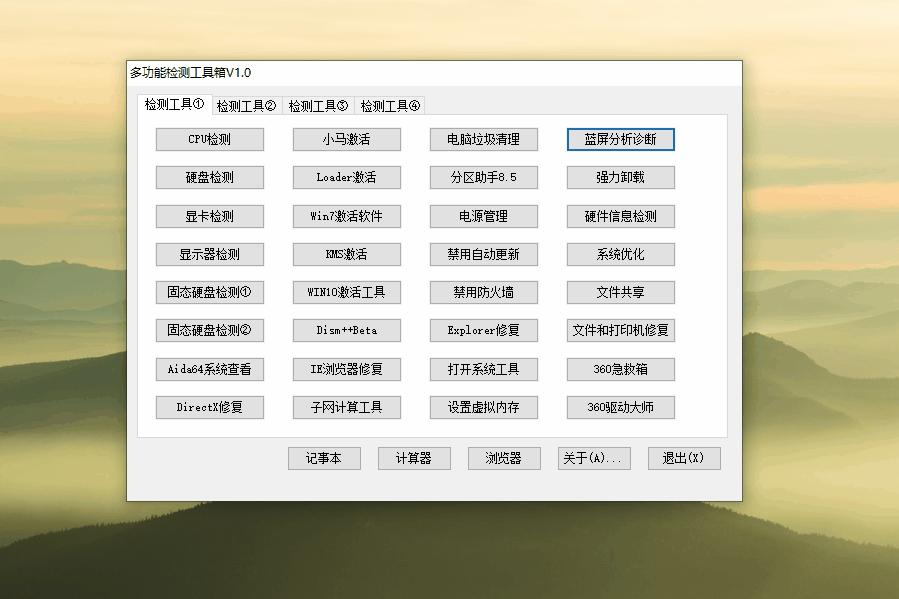The image size is (899, 599).
Task: Disable the firewall via 禁用防火墙
Action: 483,292
